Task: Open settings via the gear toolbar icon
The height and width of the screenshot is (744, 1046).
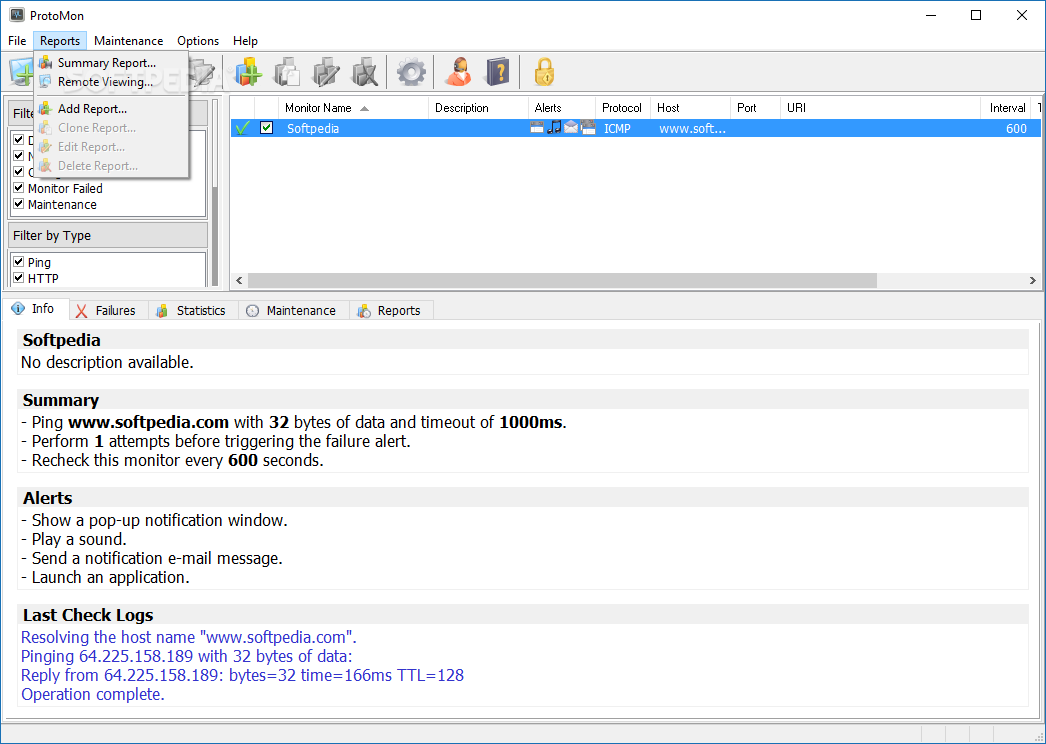Action: click(411, 71)
